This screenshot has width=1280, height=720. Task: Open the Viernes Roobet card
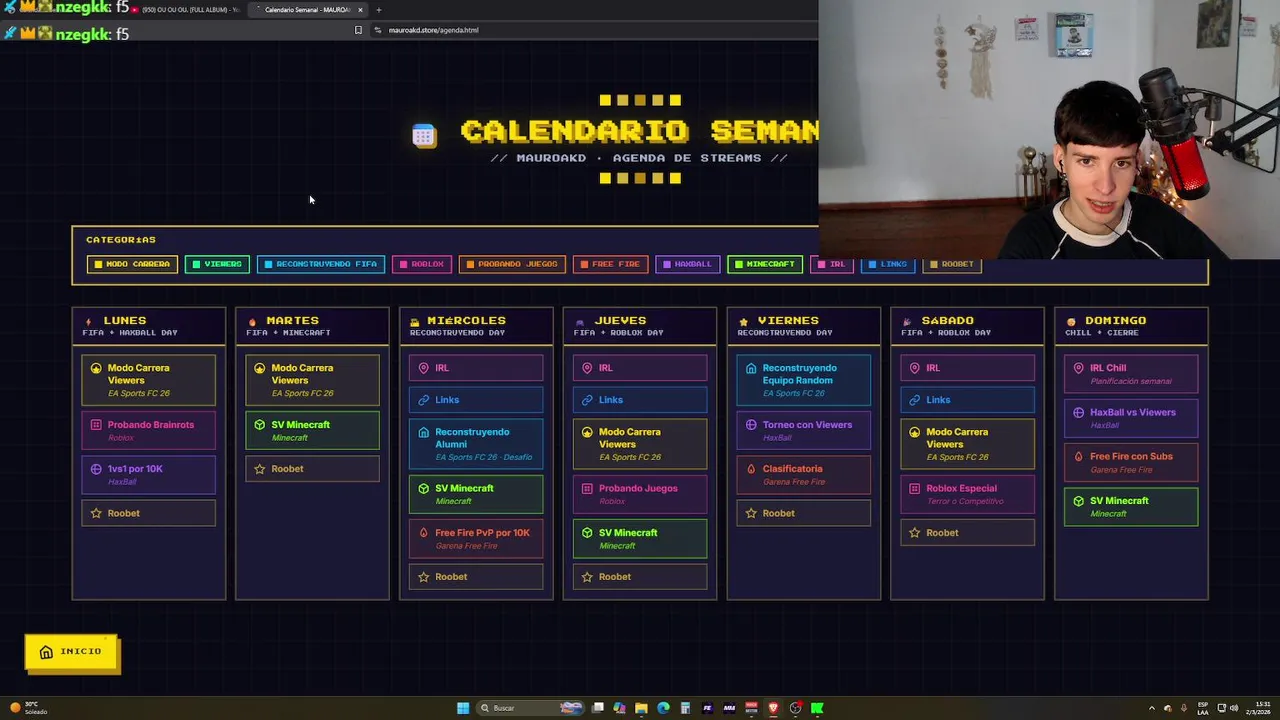tap(803, 513)
